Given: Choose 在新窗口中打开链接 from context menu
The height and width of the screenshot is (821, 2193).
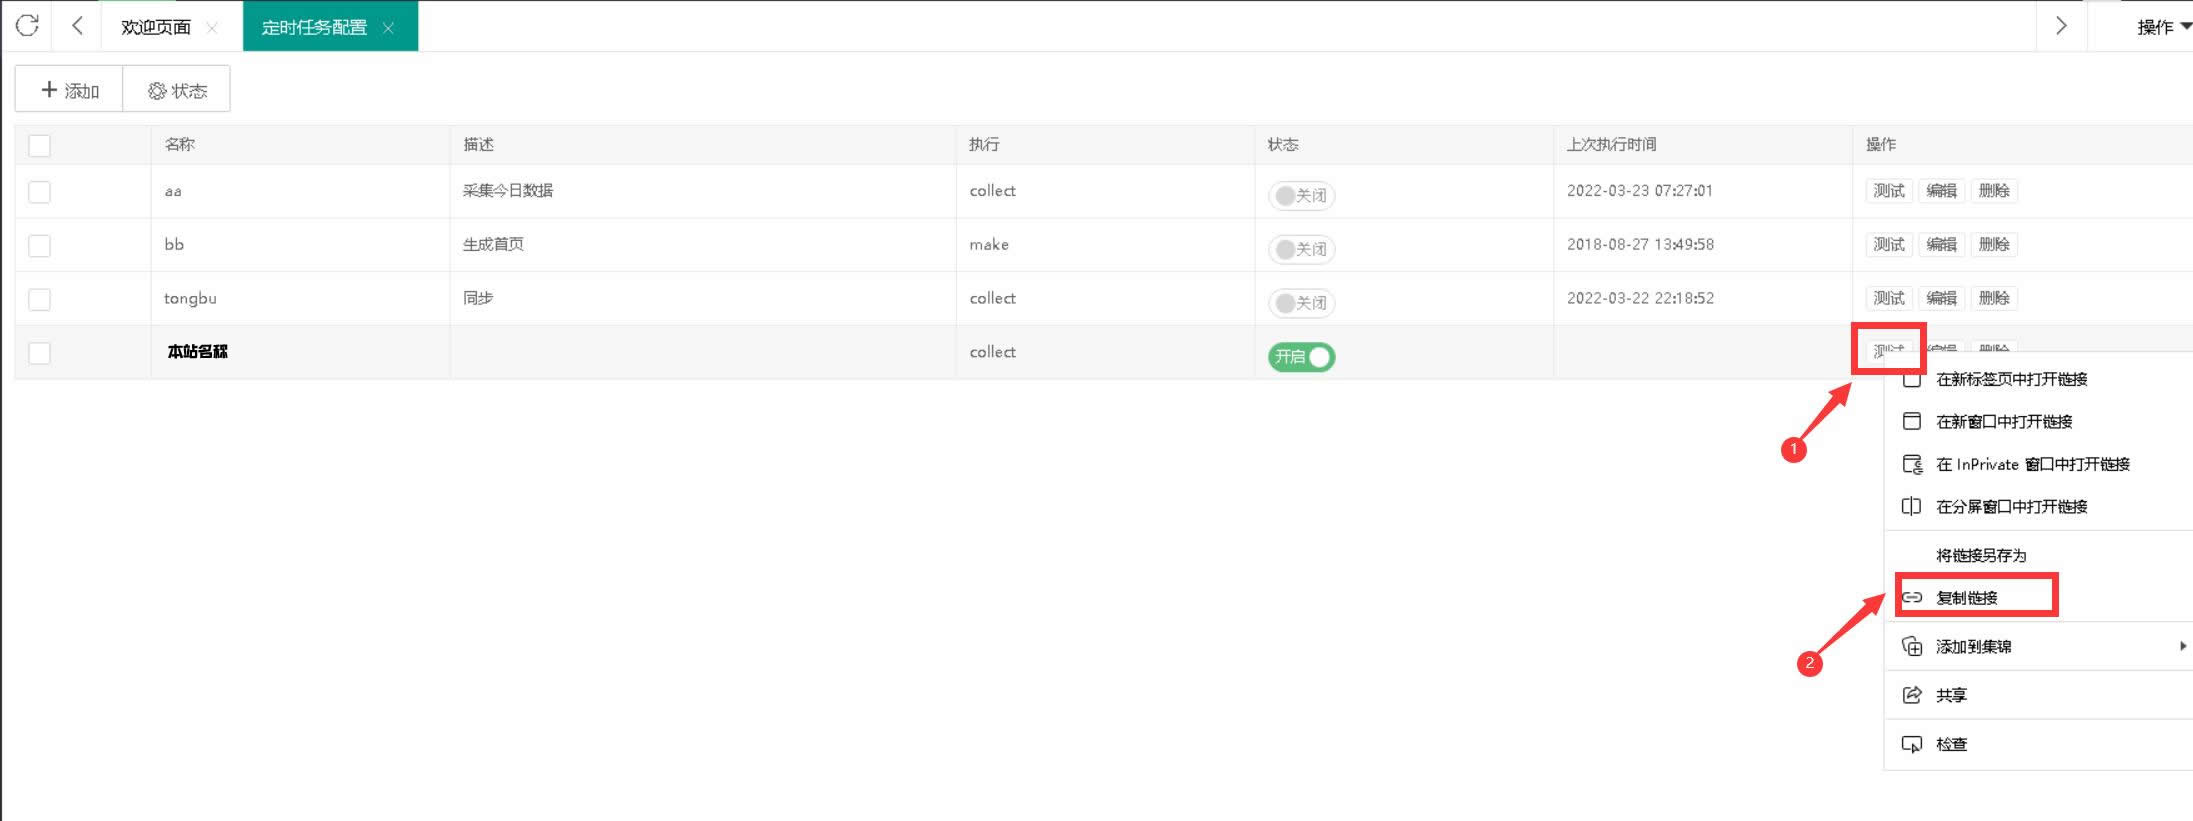Looking at the screenshot, I should [x=2003, y=422].
